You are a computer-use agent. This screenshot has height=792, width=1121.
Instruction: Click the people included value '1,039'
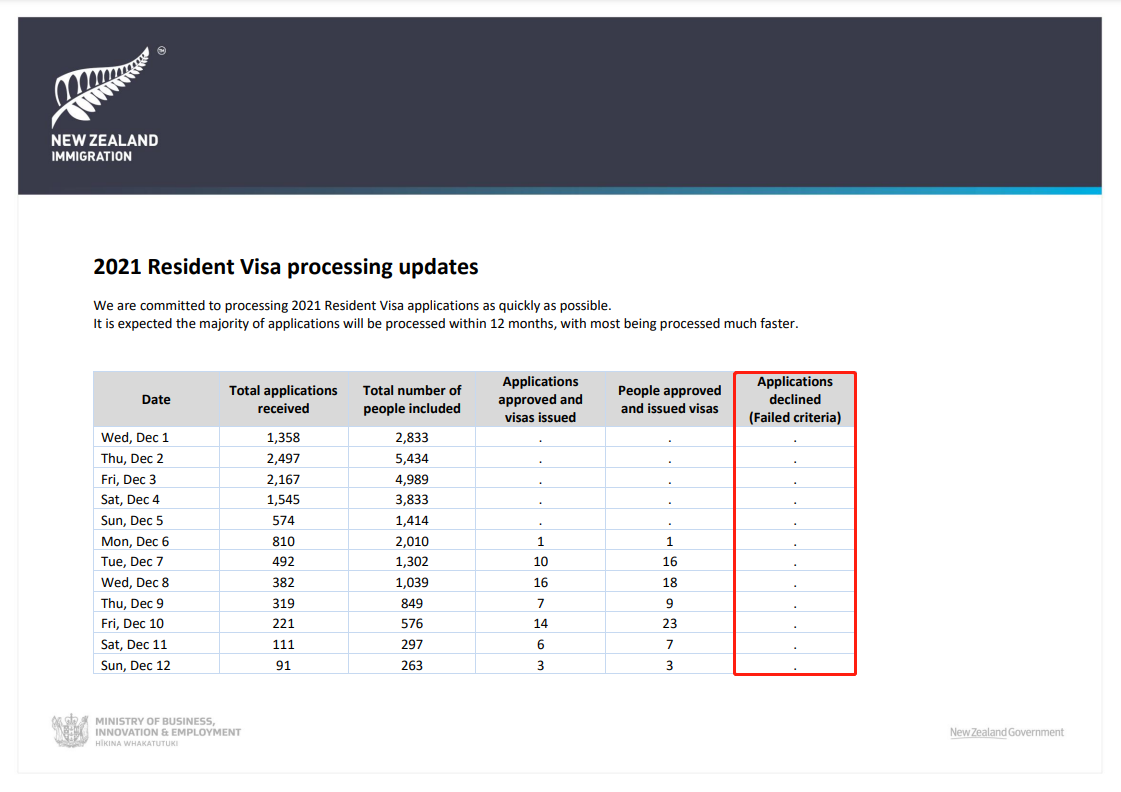click(412, 583)
